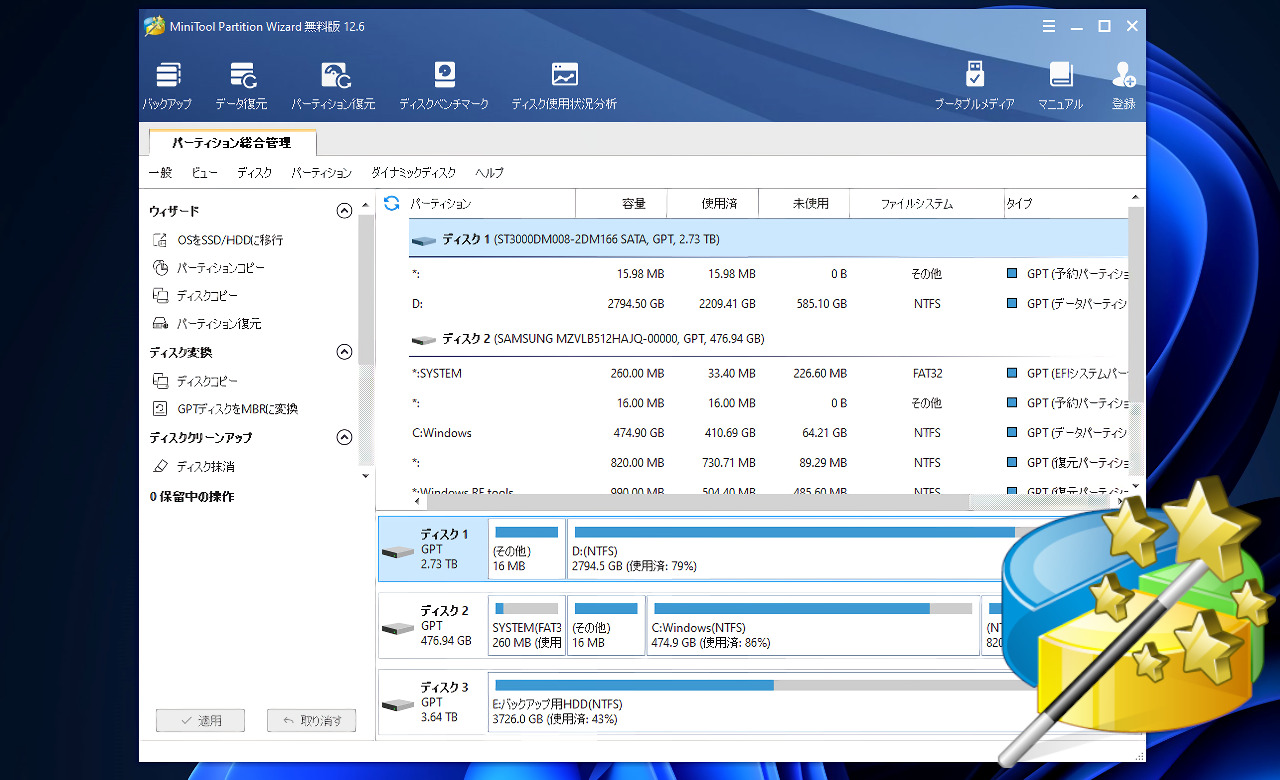Choose GPTディスクをMBRに変換
This screenshot has height=780, width=1280.
pos(224,409)
